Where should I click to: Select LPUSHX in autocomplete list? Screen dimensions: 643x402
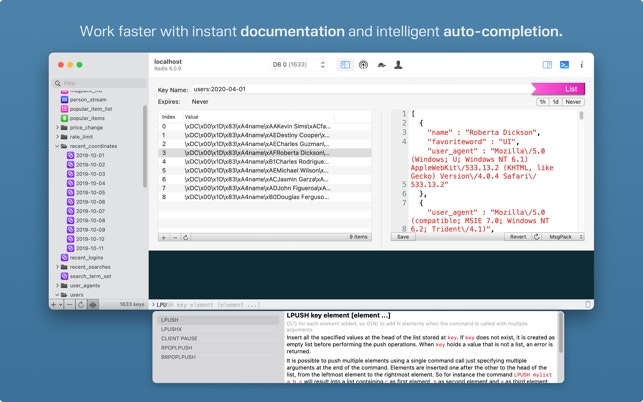pos(218,329)
